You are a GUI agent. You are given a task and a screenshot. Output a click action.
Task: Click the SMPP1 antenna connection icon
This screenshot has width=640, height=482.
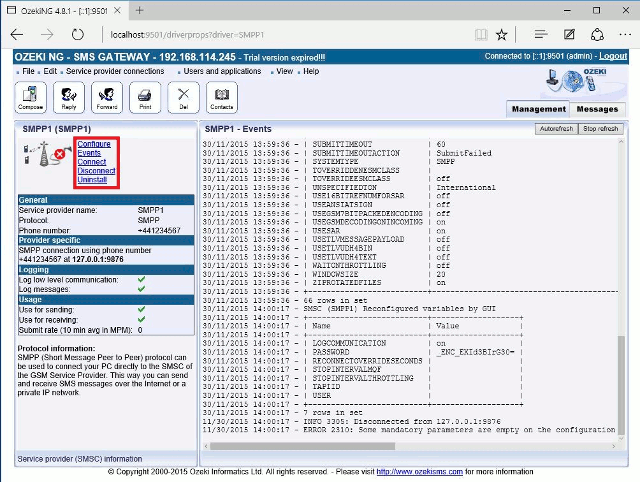tap(46, 154)
